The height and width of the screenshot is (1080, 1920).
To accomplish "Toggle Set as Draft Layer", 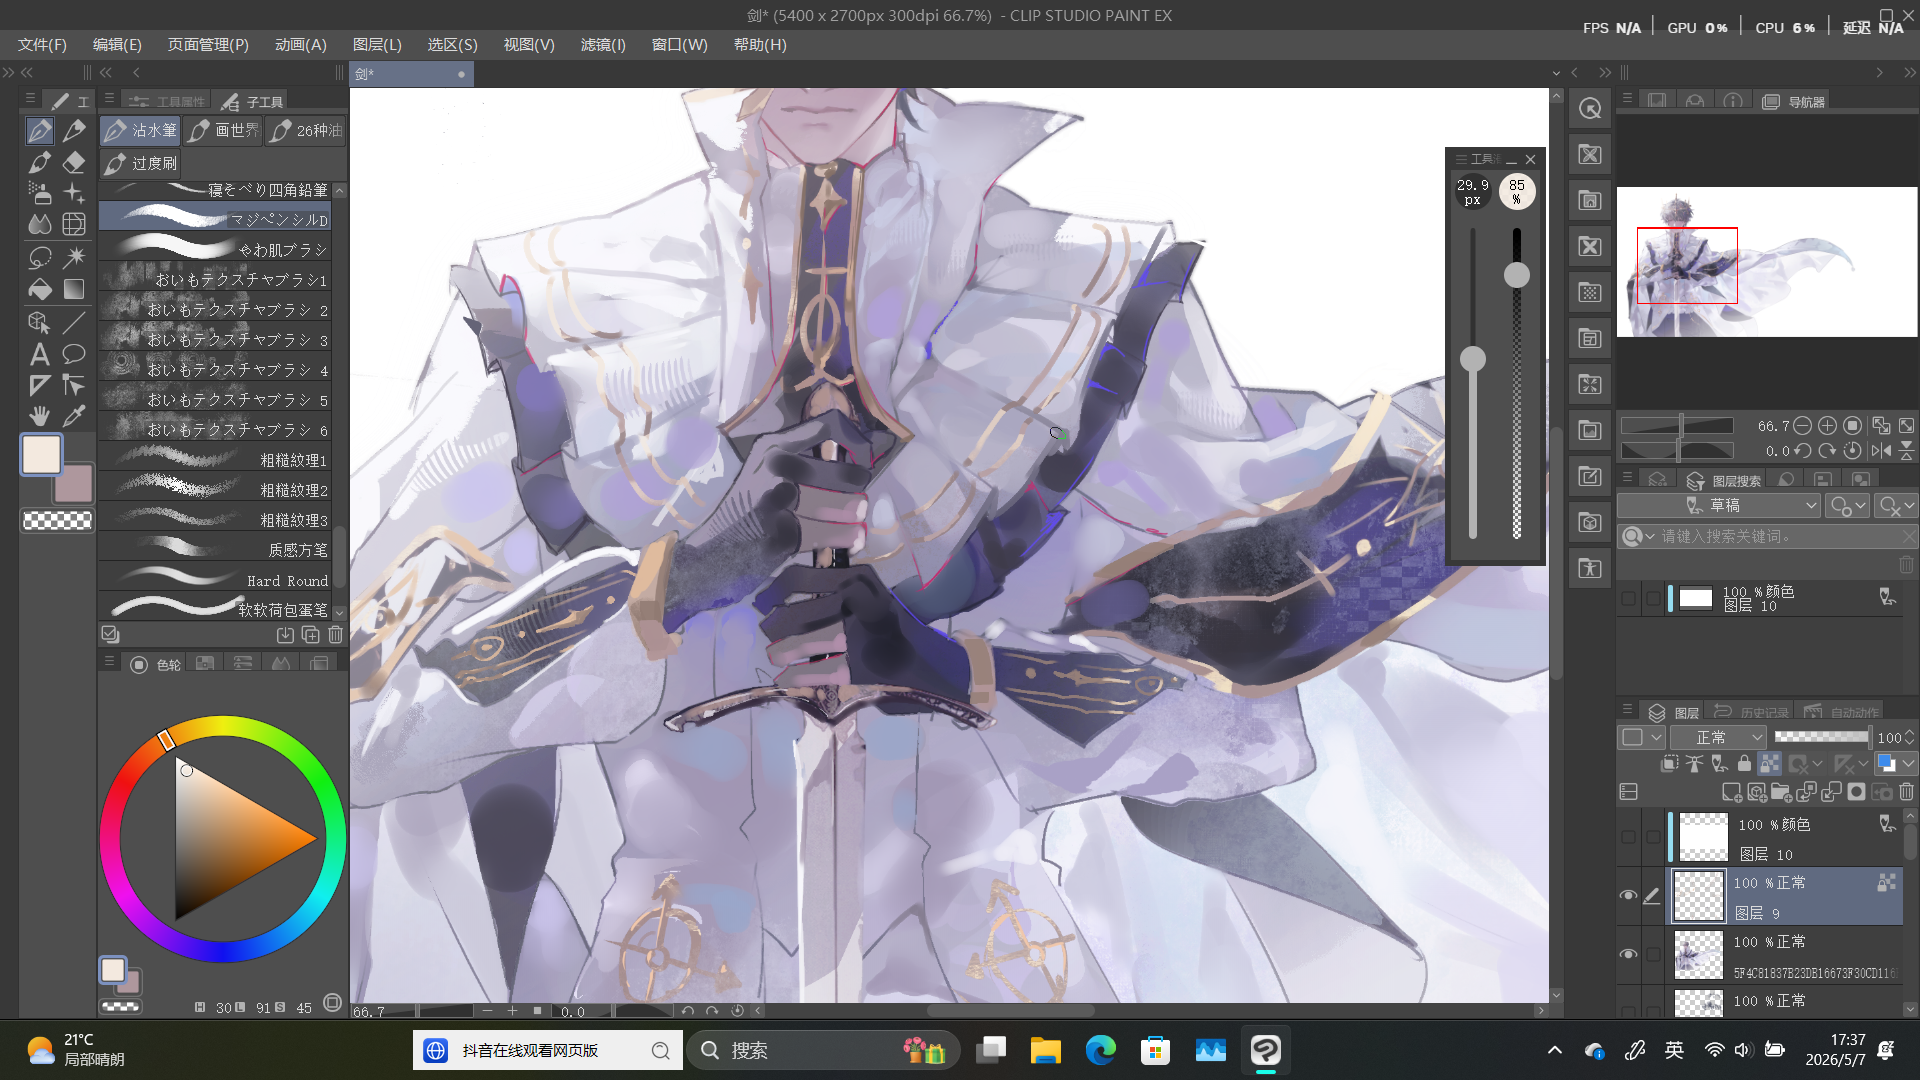I will coord(1720,764).
